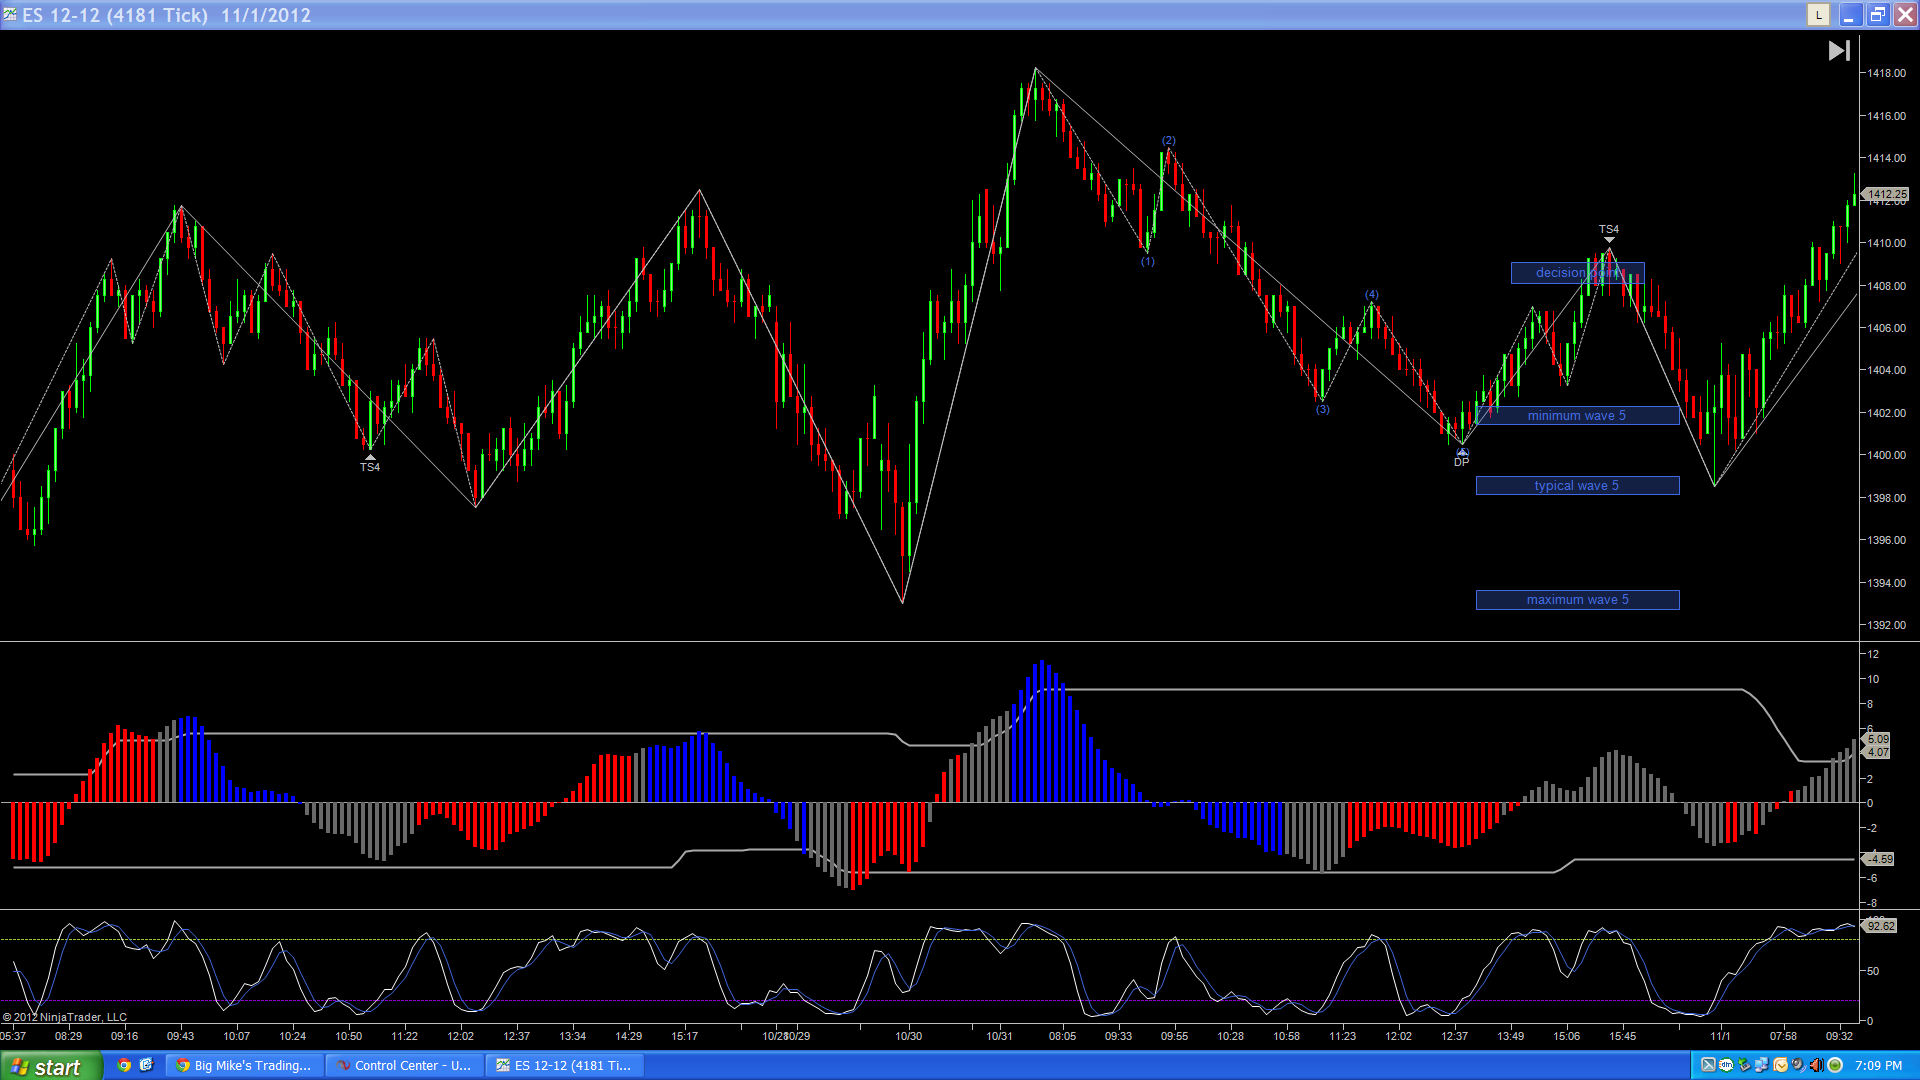The width and height of the screenshot is (1920, 1080).
Task: Click the 2012 NinjaTrader, LLC copyright text
Action: click(65, 1017)
